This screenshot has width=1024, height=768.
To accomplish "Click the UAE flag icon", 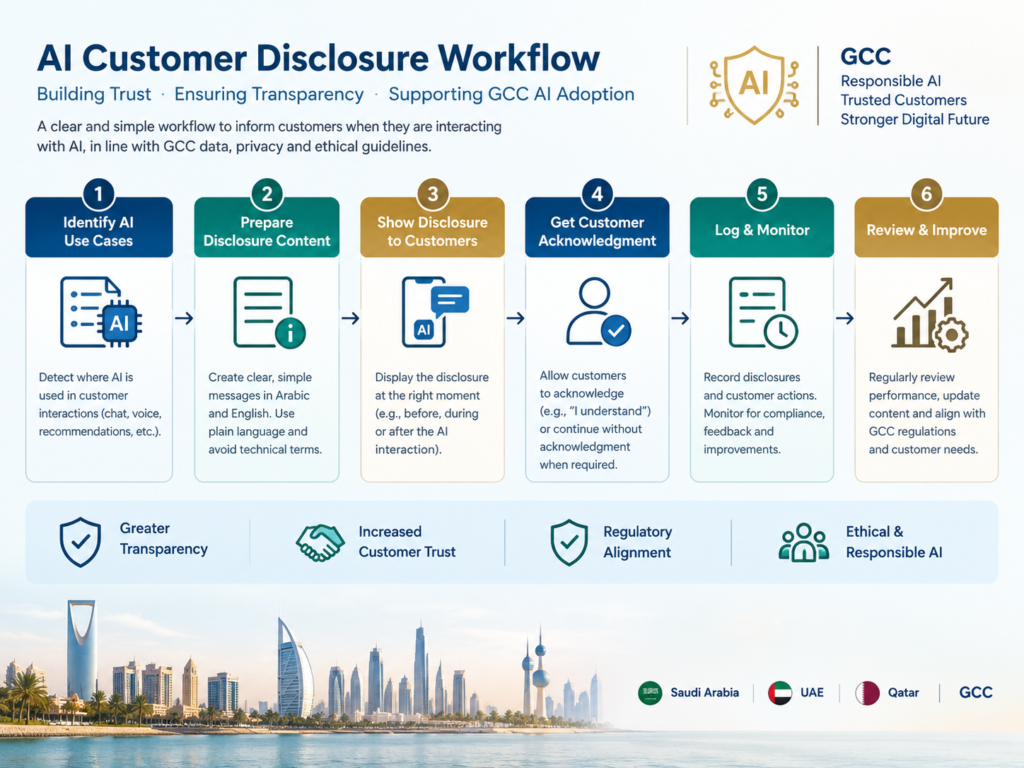I will tap(780, 693).
